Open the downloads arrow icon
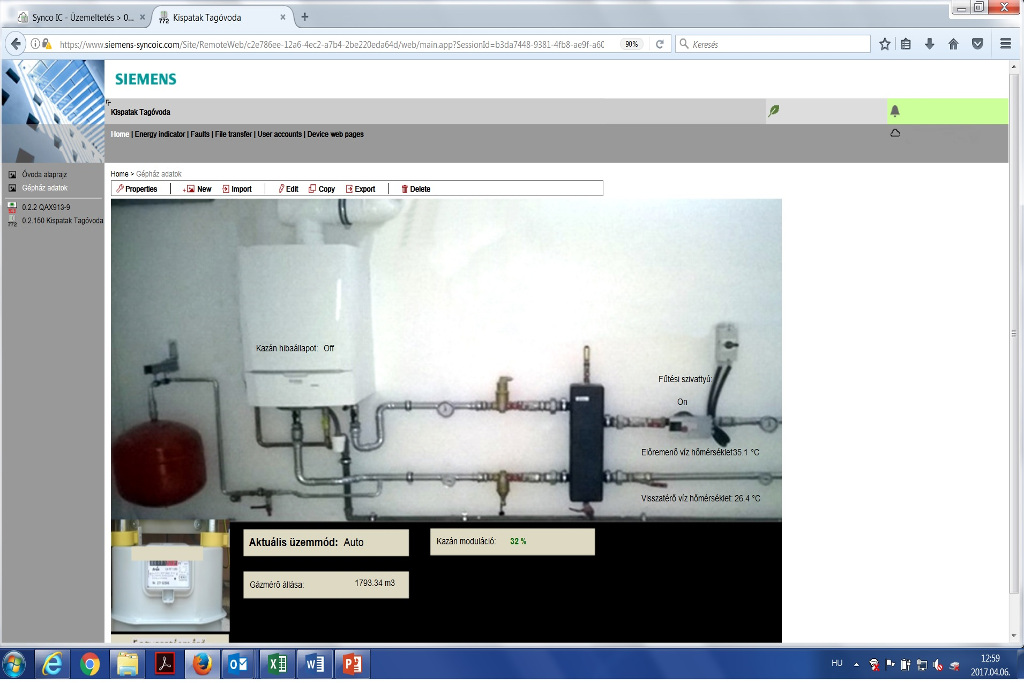Viewport: 1024px width, 683px height. [929, 44]
